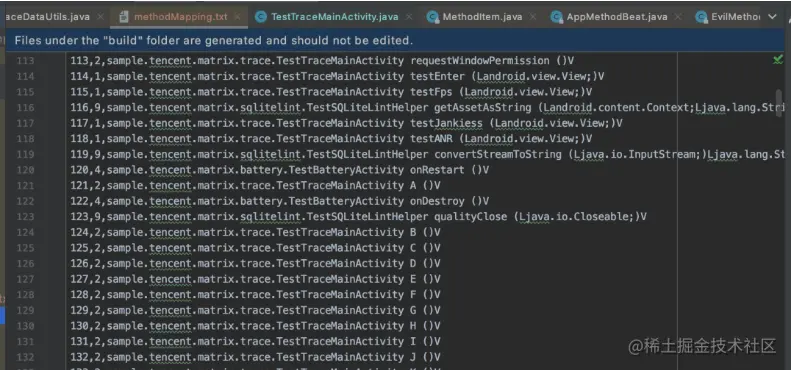The height and width of the screenshot is (370, 791).
Task: Open the DataUtils.java tab
Action: [x=48, y=17]
